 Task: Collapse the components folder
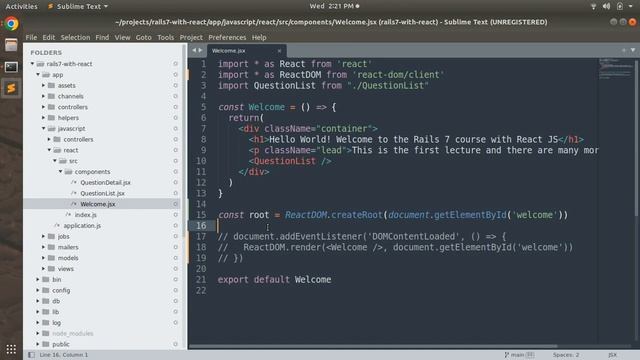(x=60, y=171)
